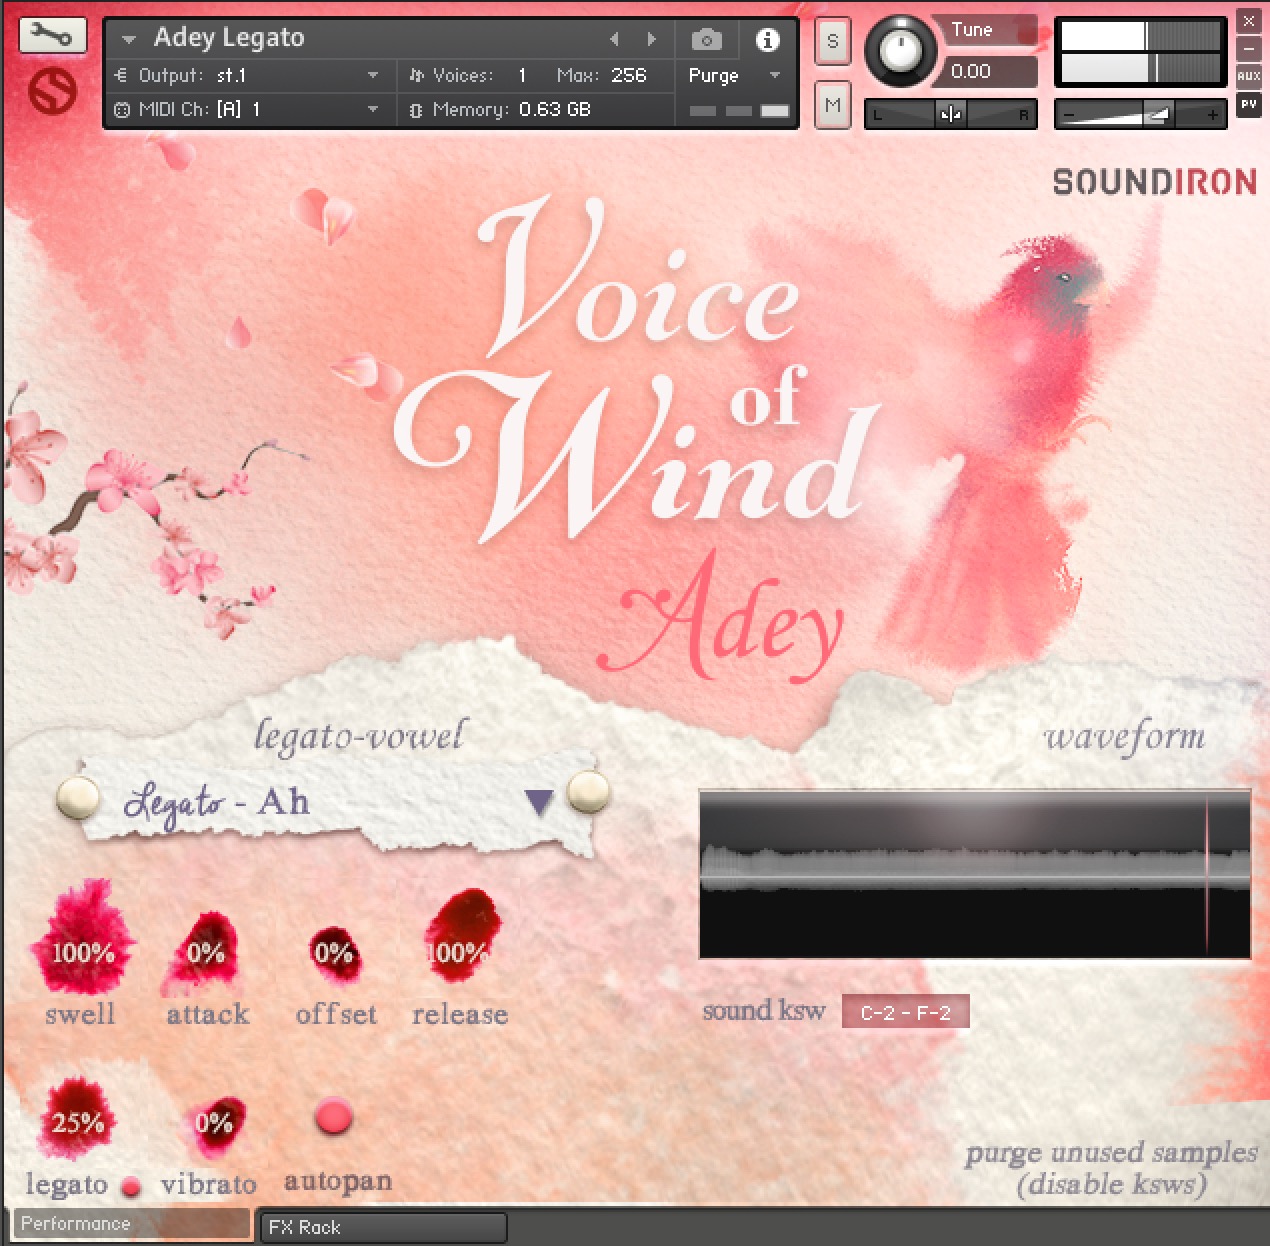
Task: Click the Tune knob
Action: tap(901, 50)
